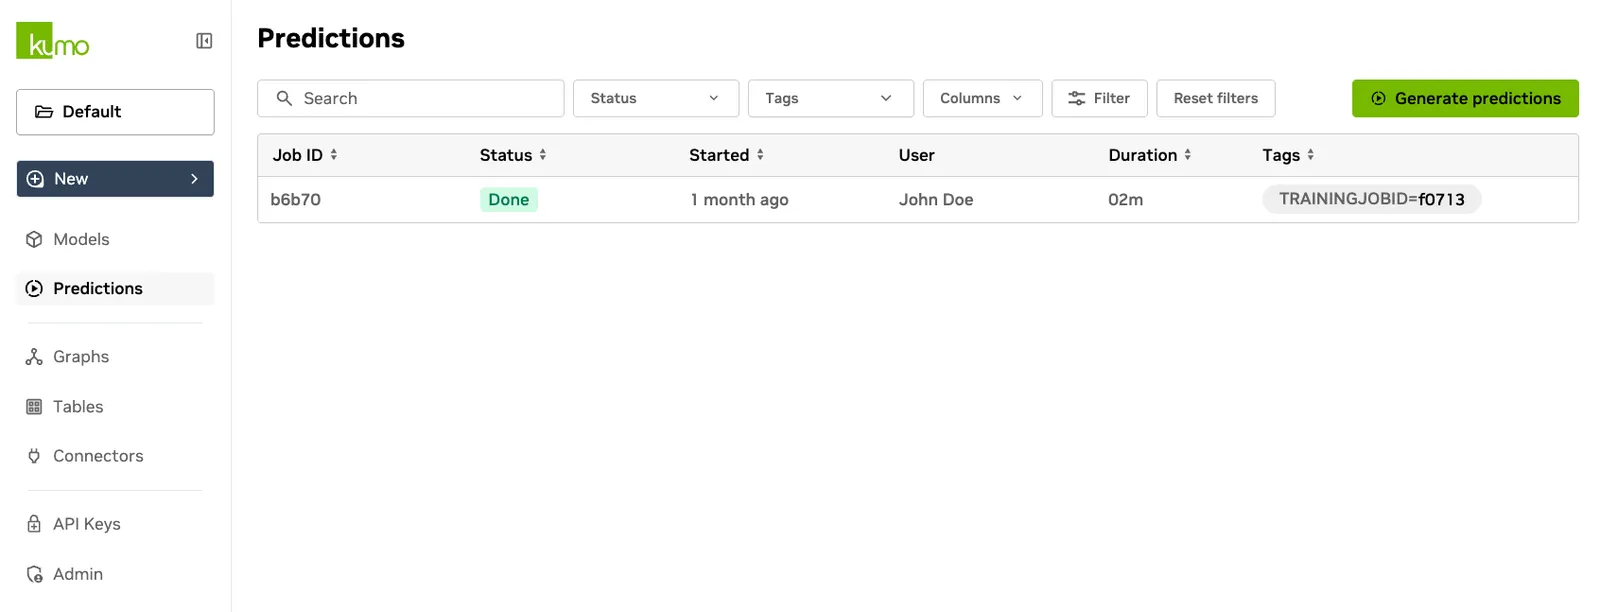Click Generate predictions button
This screenshot has width=1600, height=612.
[1465, 98]
